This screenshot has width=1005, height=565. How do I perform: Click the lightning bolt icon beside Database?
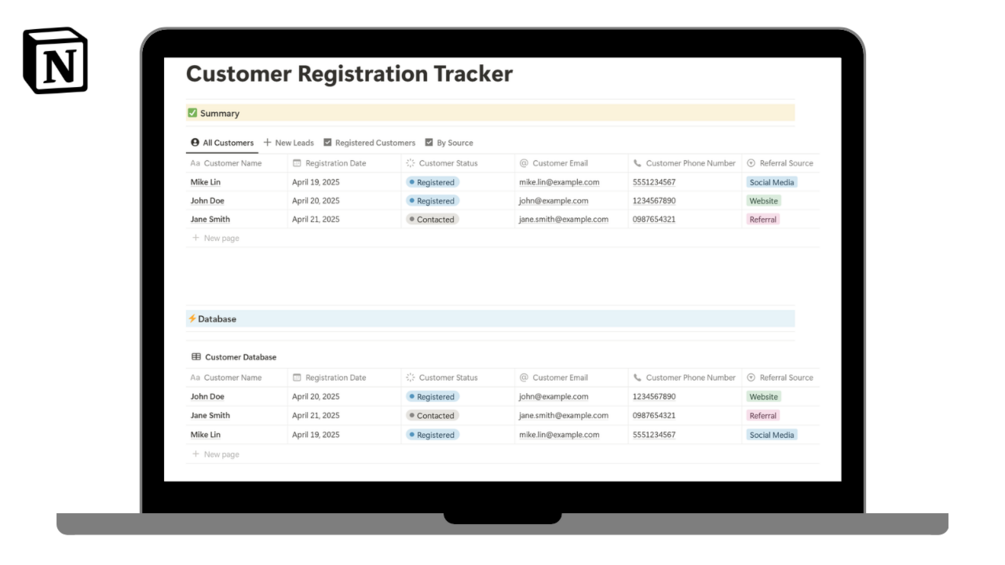[x=192, y=318]
